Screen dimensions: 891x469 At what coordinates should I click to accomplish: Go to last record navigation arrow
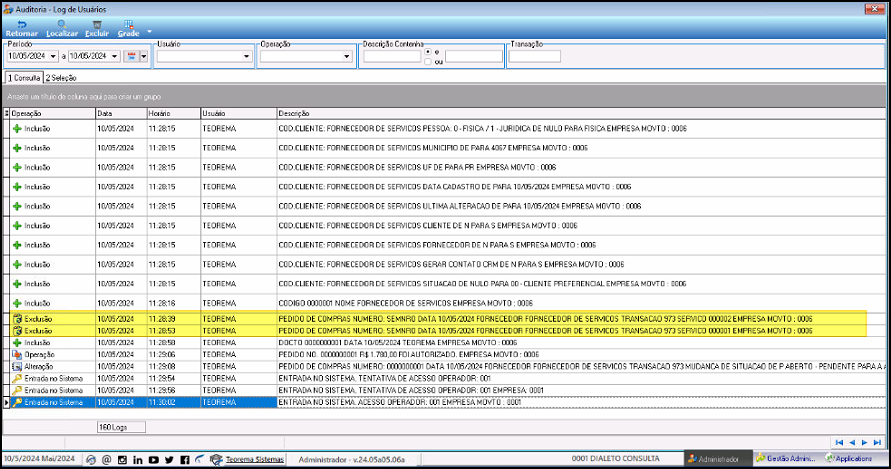[x=877, y=442]
